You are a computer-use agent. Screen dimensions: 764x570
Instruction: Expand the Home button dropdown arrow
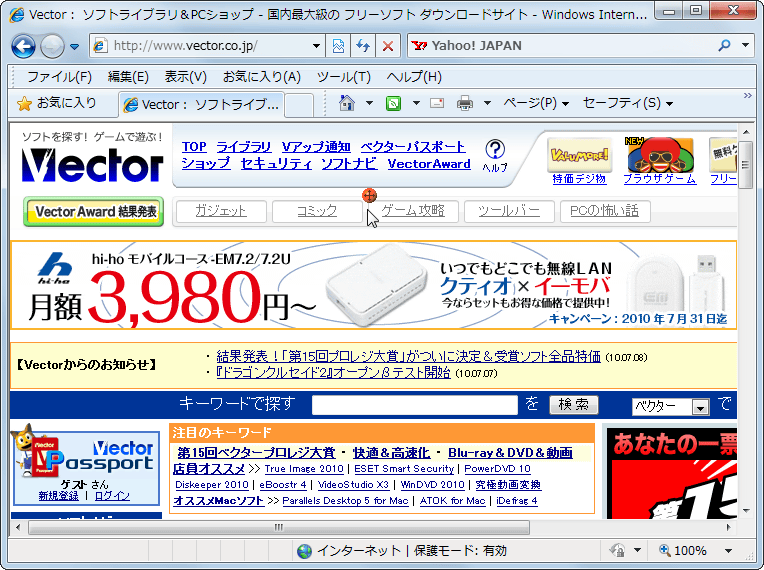(x=369, y=103)
